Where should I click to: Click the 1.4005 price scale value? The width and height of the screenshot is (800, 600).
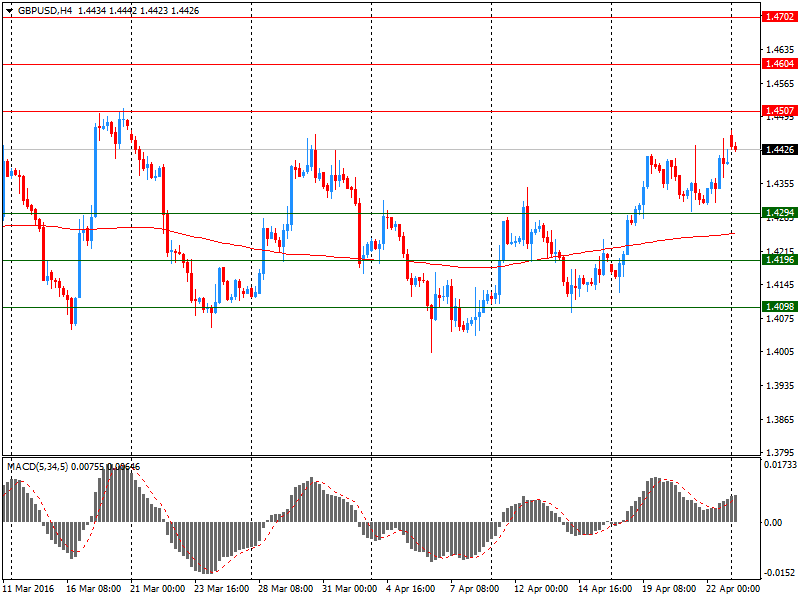pyautogui.click(x=780, y=352)
